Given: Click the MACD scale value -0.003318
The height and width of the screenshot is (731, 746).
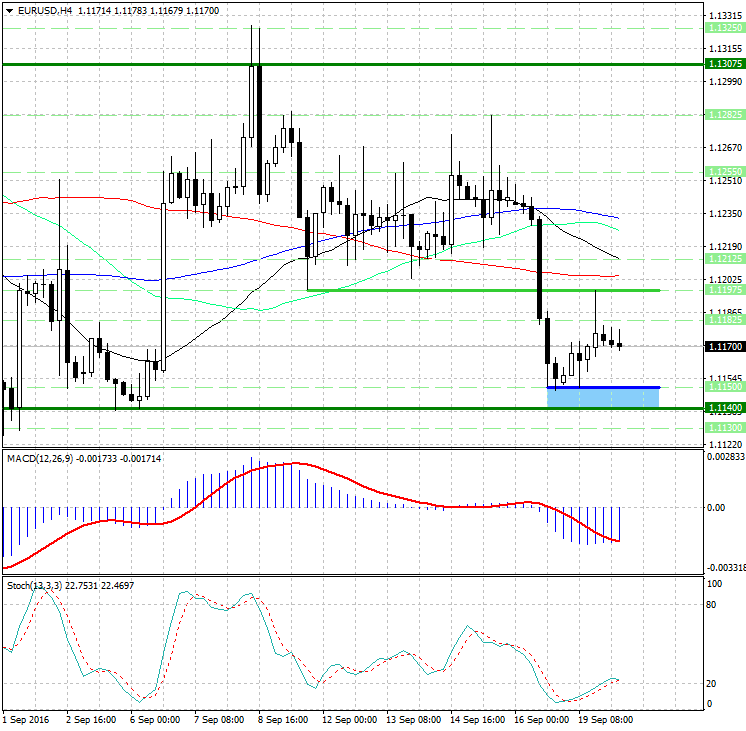Looking at the screenshot, I should (726, 568).
